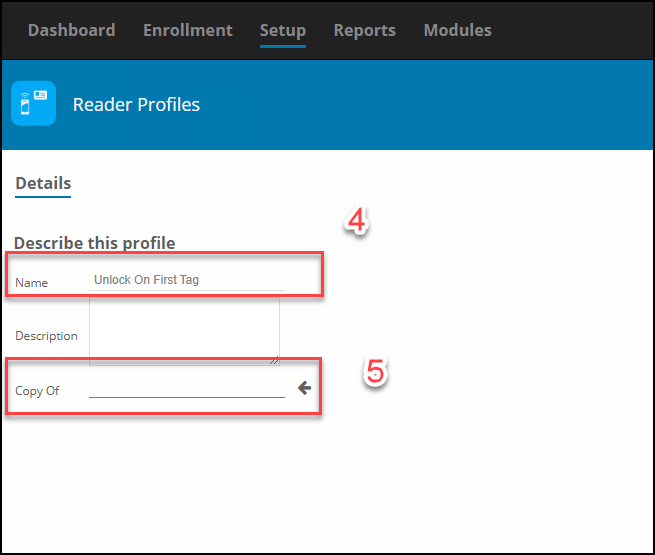Screen dimensions: 655x555
Task: Click the Description field label
Action: coord(46,336)
